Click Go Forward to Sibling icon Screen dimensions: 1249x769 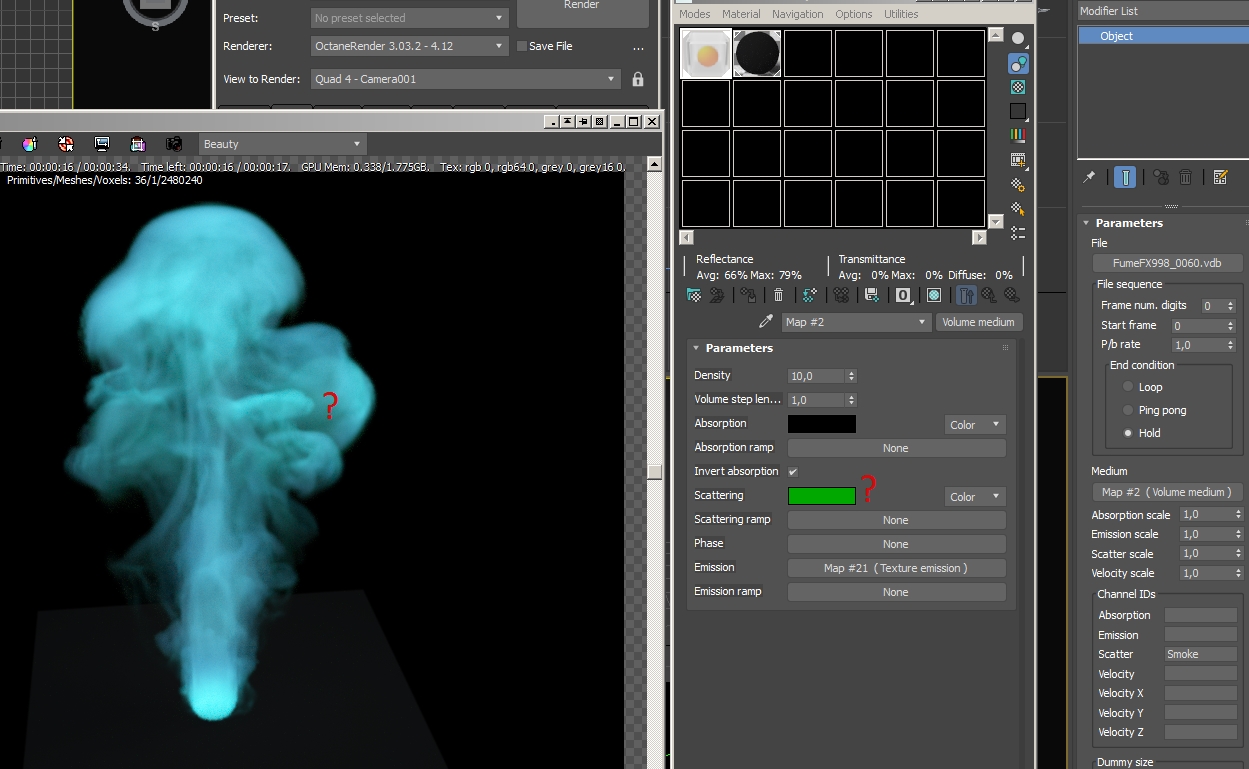(x=1011, y=295)
